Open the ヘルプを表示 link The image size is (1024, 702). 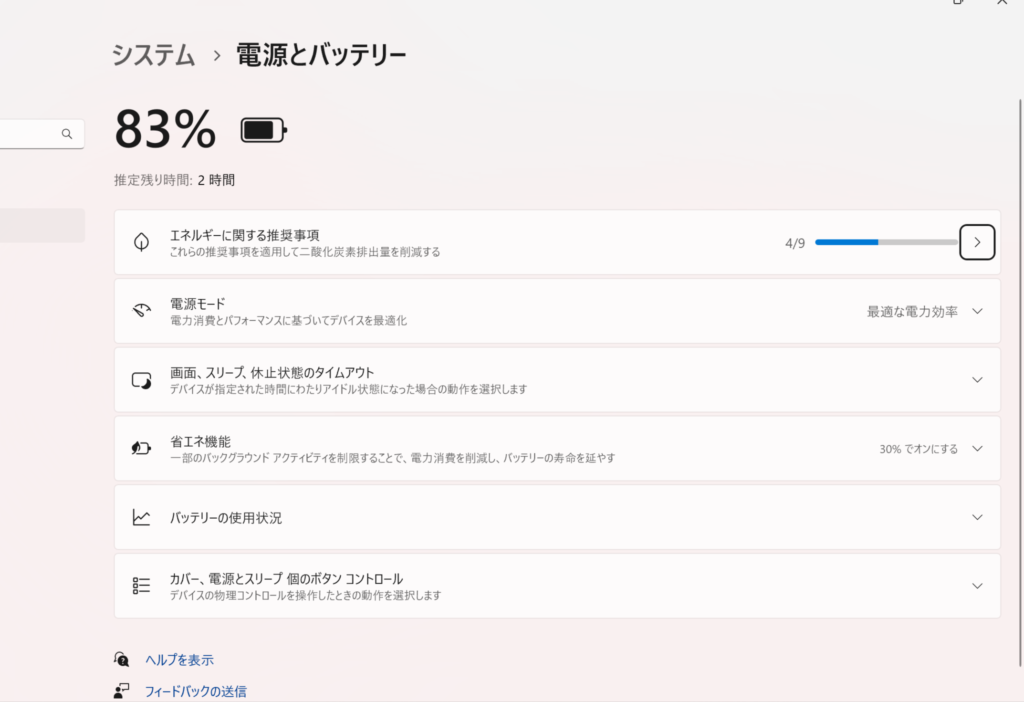[179, 660]
